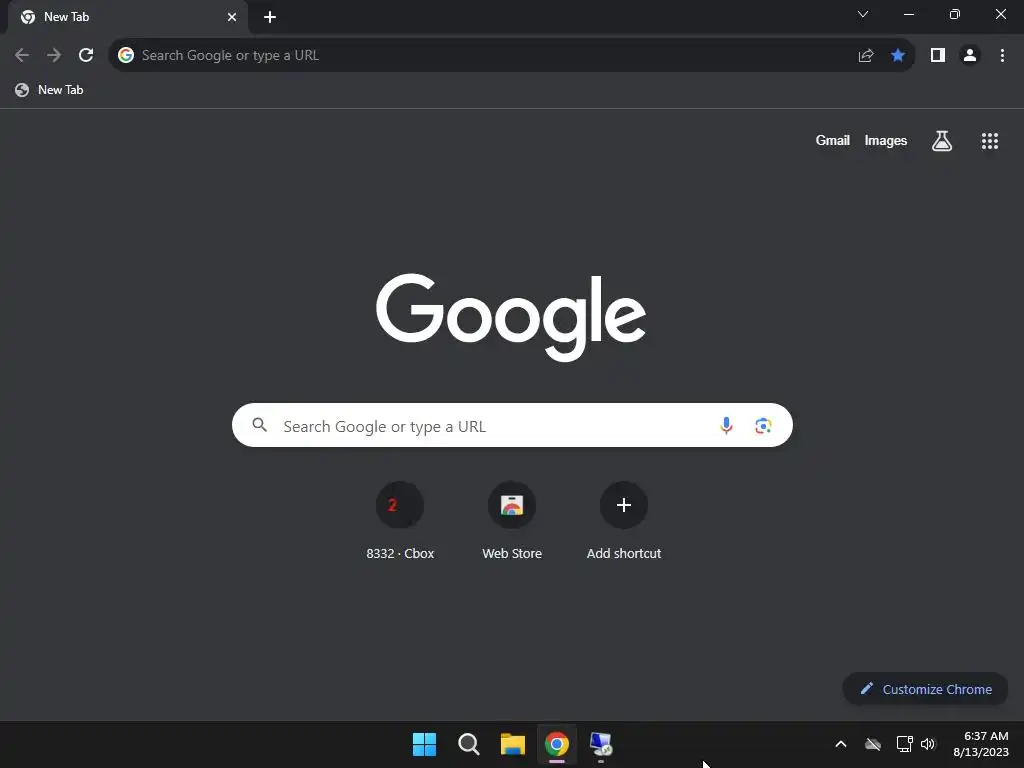Image resolution: width=1024 pixels, height=768 pixels.
Task: Add a new shortcut
Action: point(624,521)
